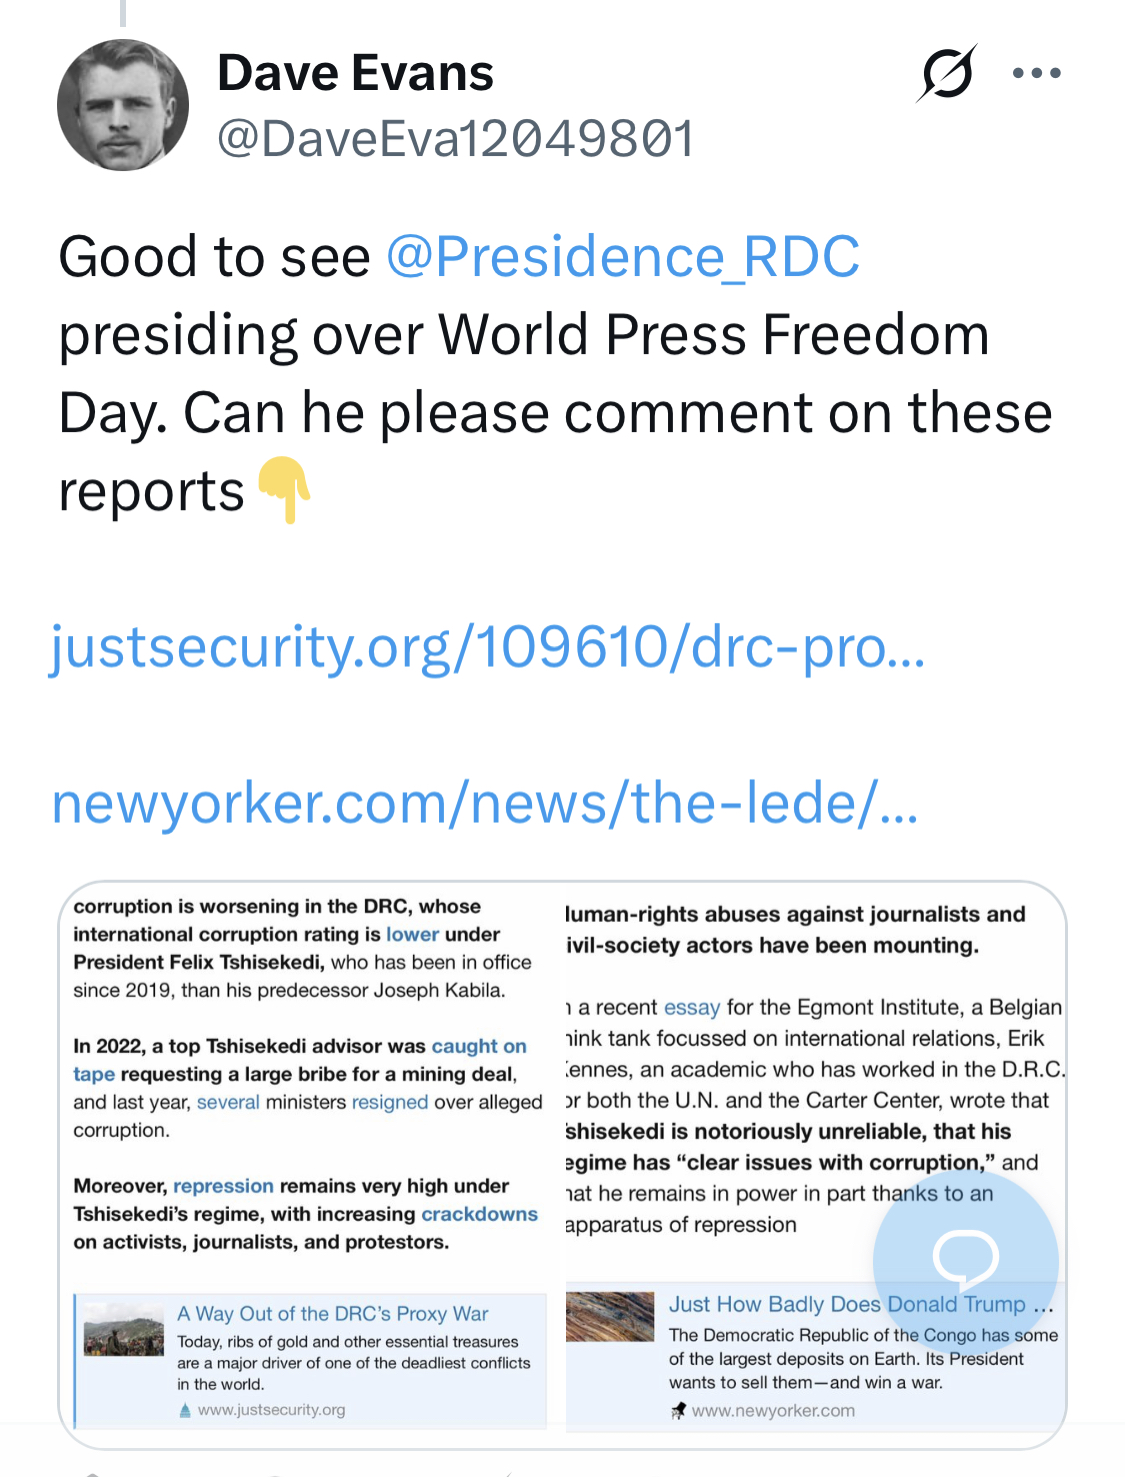Tap the floating reply speech bubble
The width and height of the screenshot is (1125, 1477).
pos(965,1259)
